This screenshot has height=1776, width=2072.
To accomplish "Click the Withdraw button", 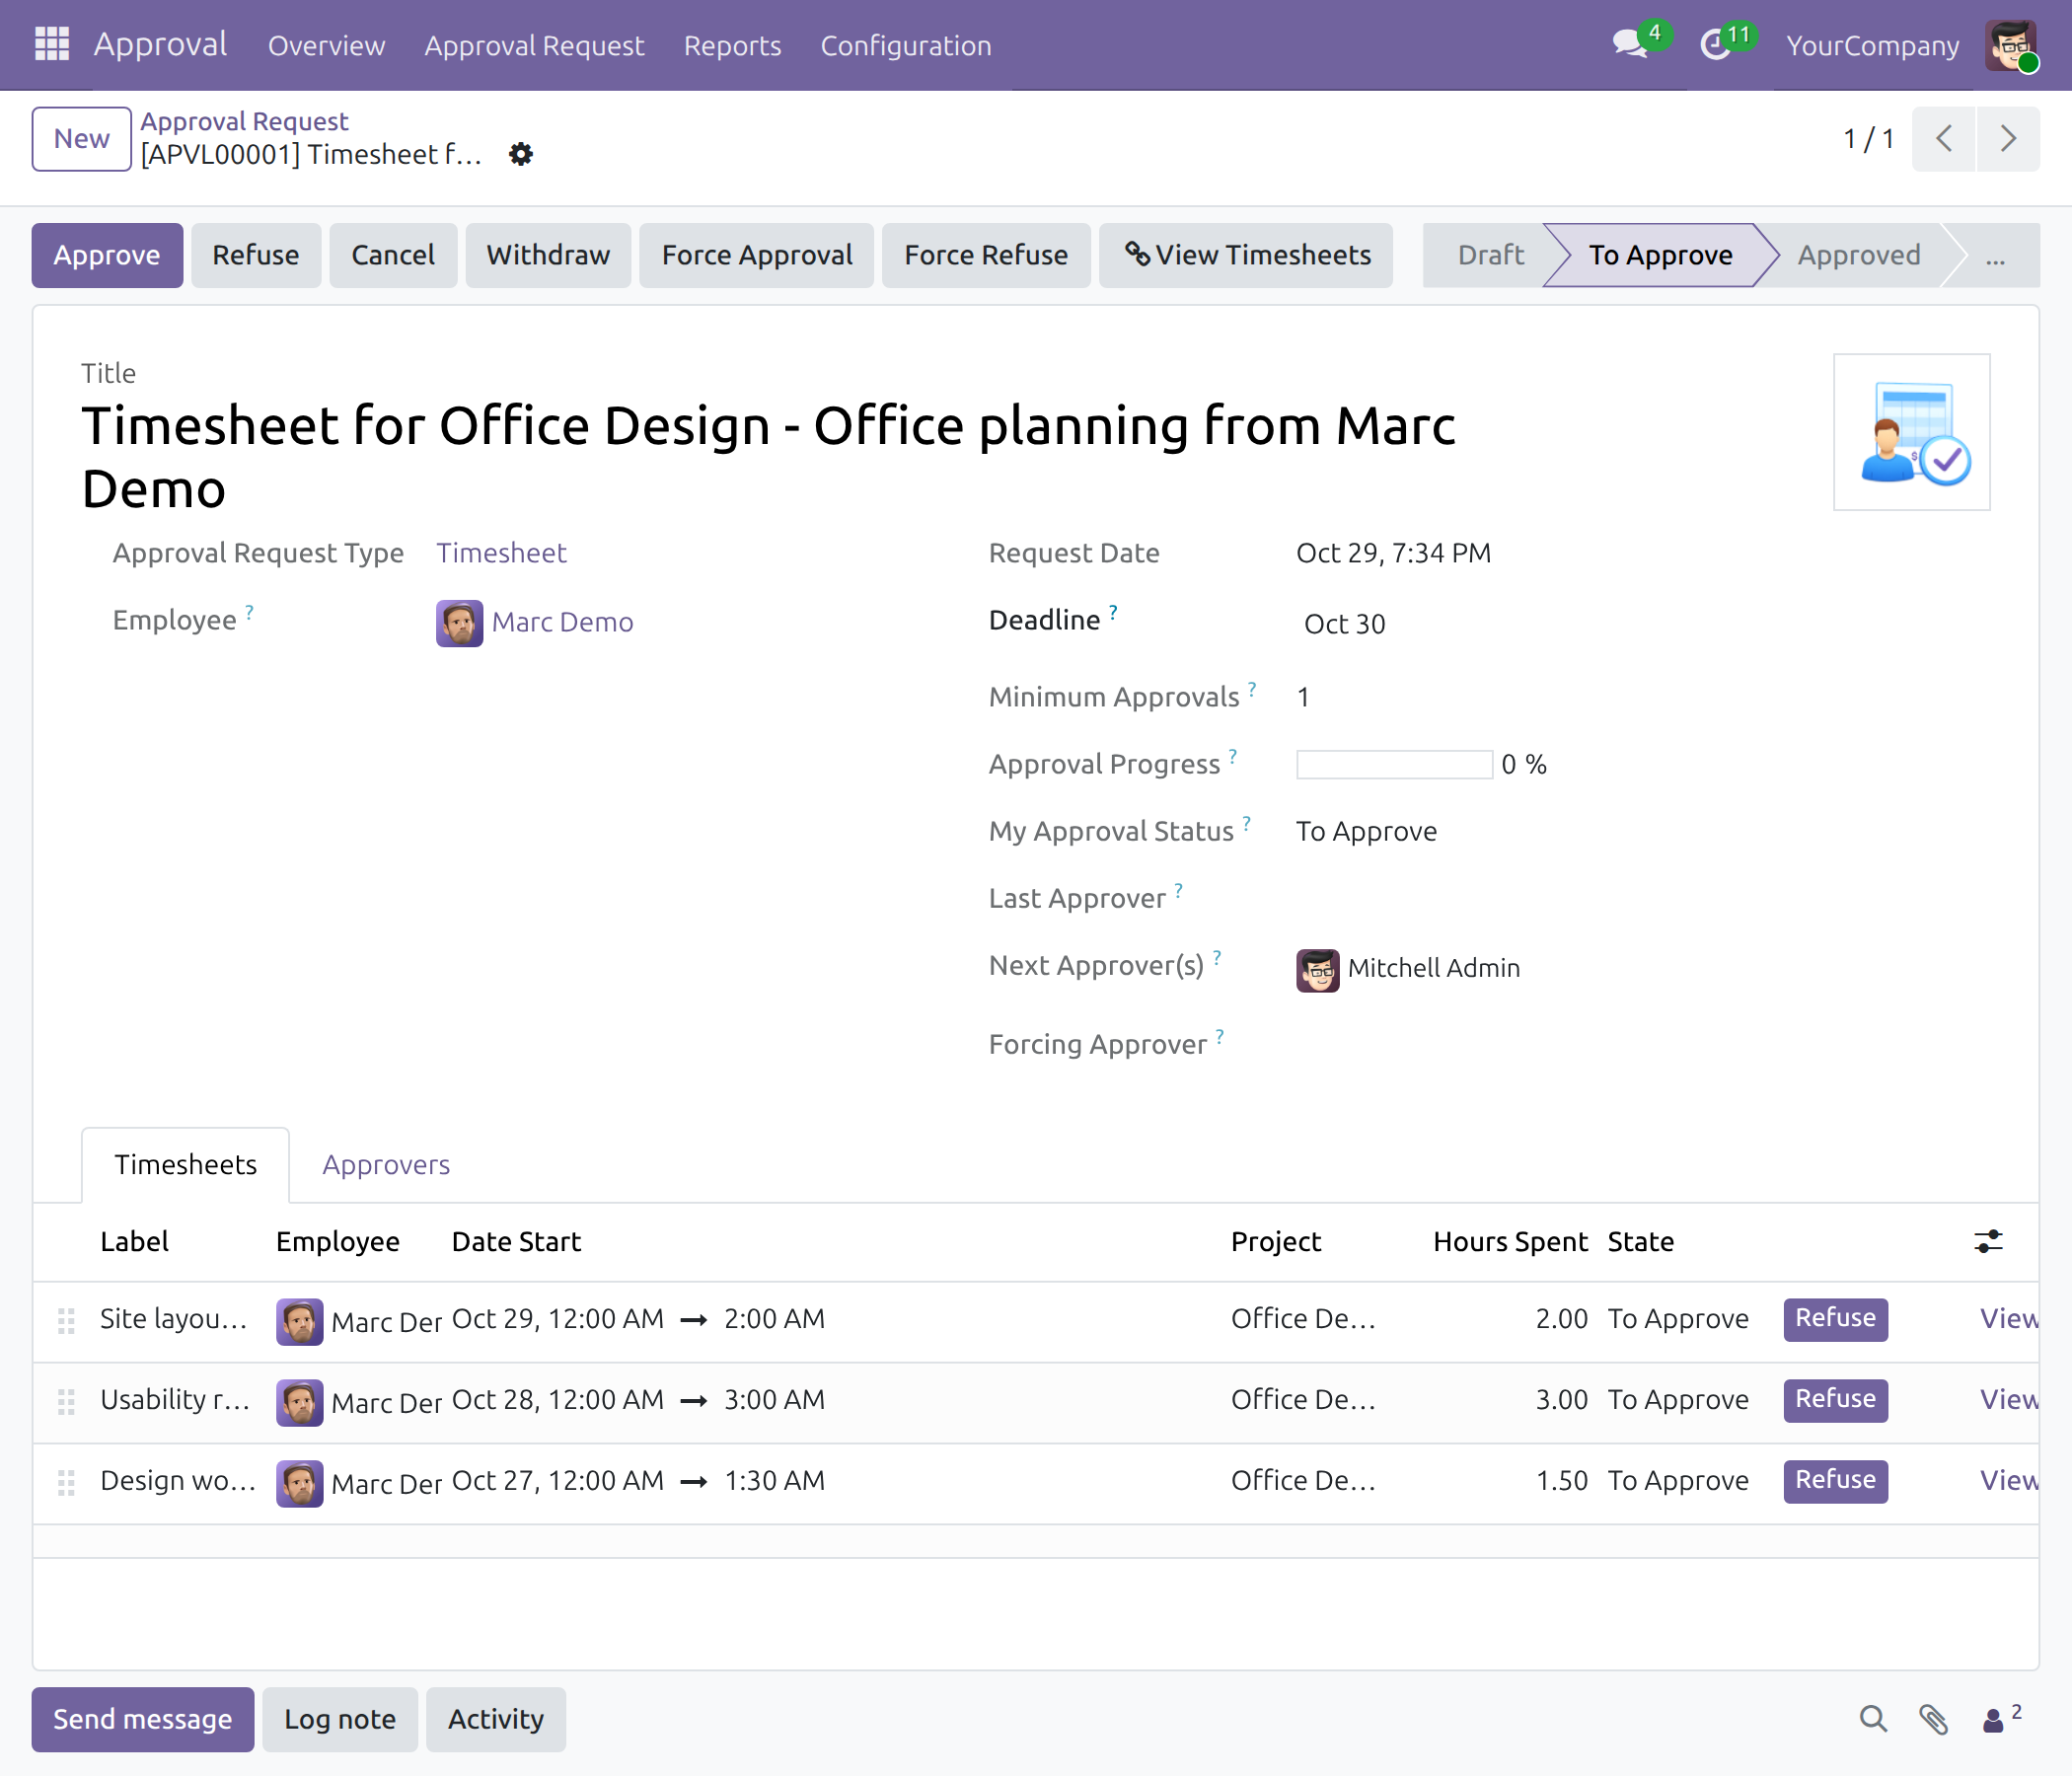I will point(548,255).
